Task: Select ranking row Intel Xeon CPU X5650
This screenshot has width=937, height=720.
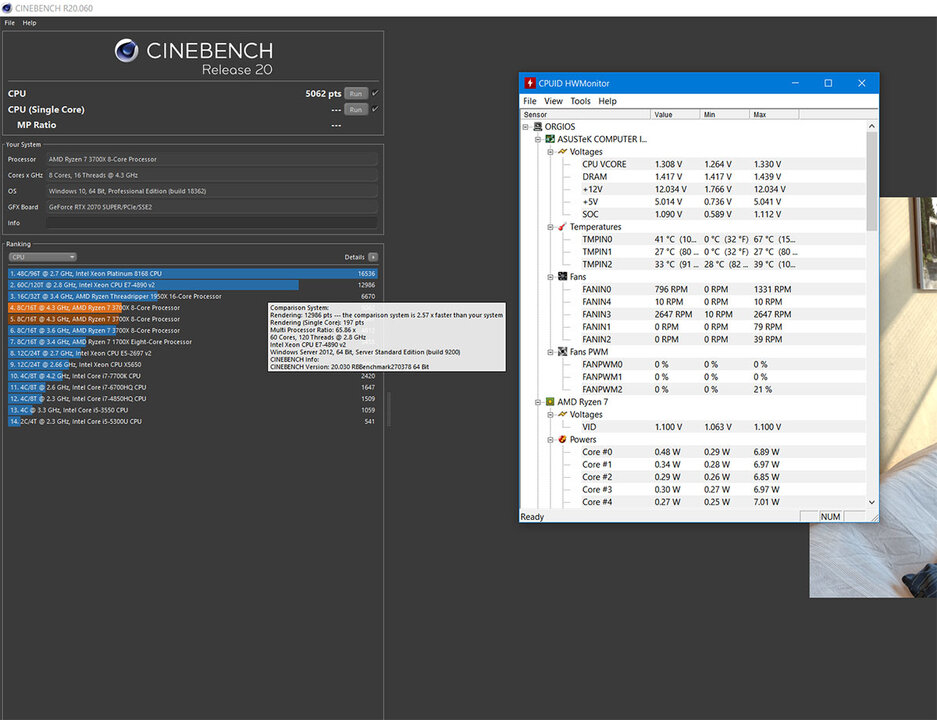Action: point(192,364)
